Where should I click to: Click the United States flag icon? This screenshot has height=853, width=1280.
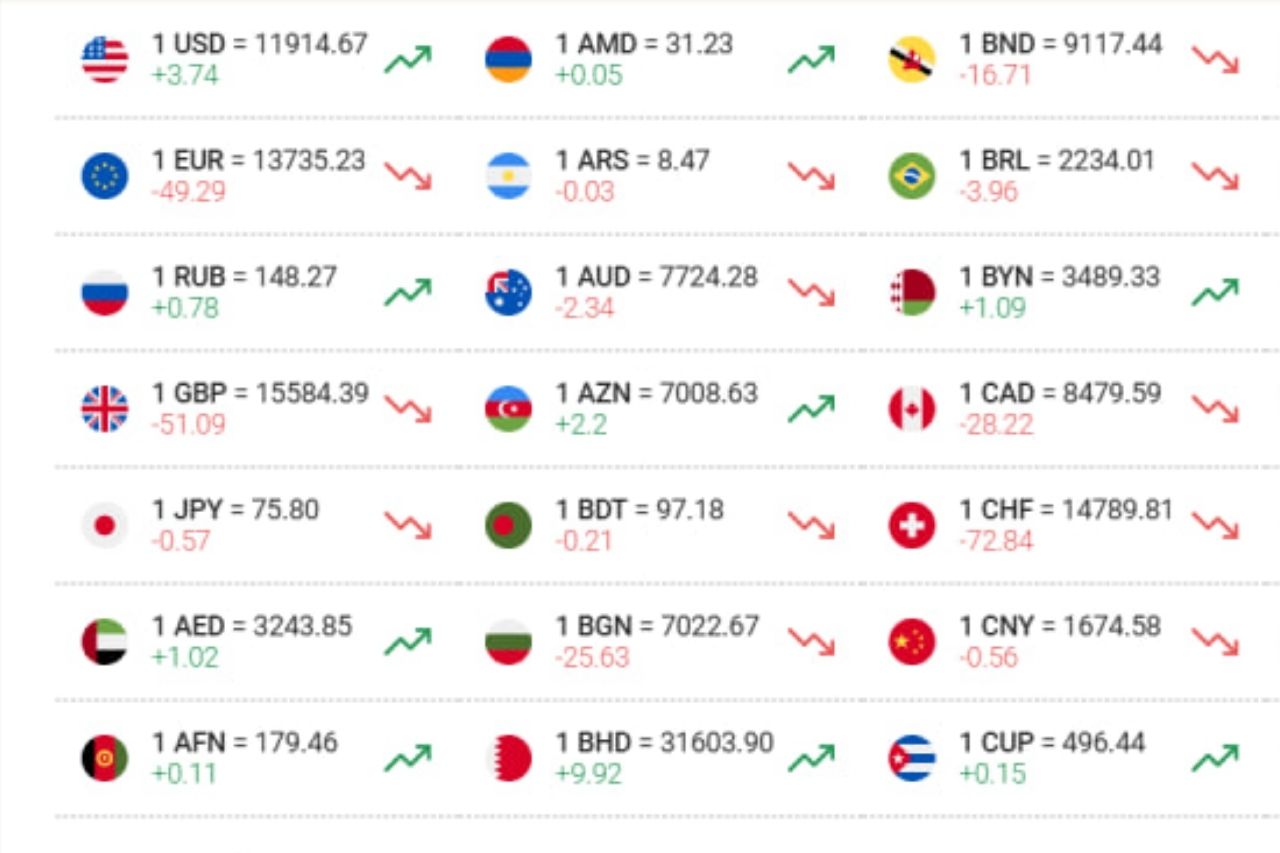pos(105,60)
